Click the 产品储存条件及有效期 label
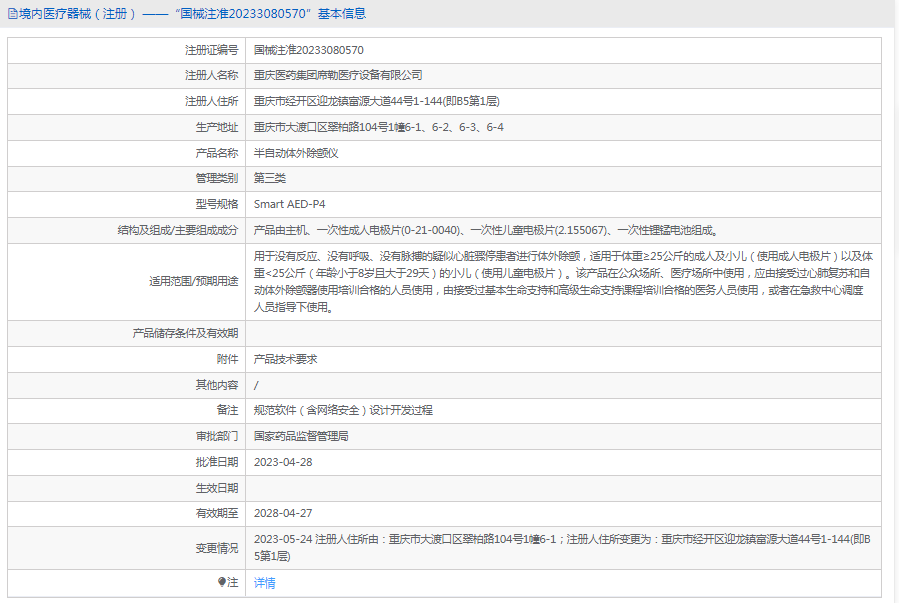 click(x=185, y=334)
